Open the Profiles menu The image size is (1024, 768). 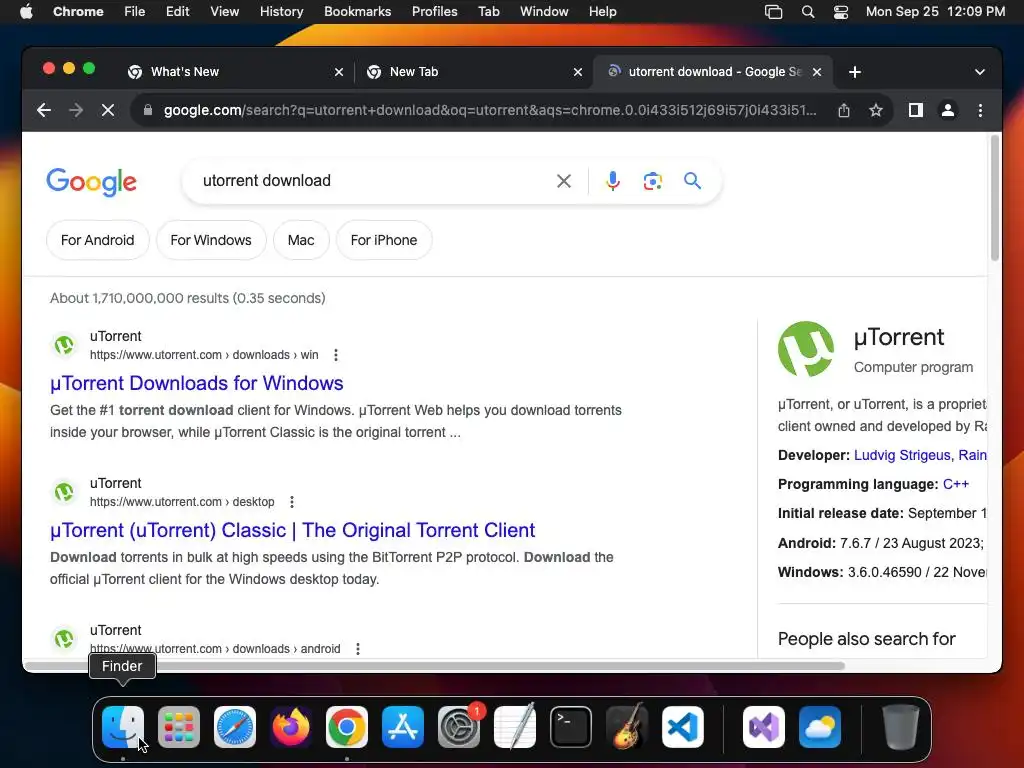pyautogui.click(x=434, y=12)
